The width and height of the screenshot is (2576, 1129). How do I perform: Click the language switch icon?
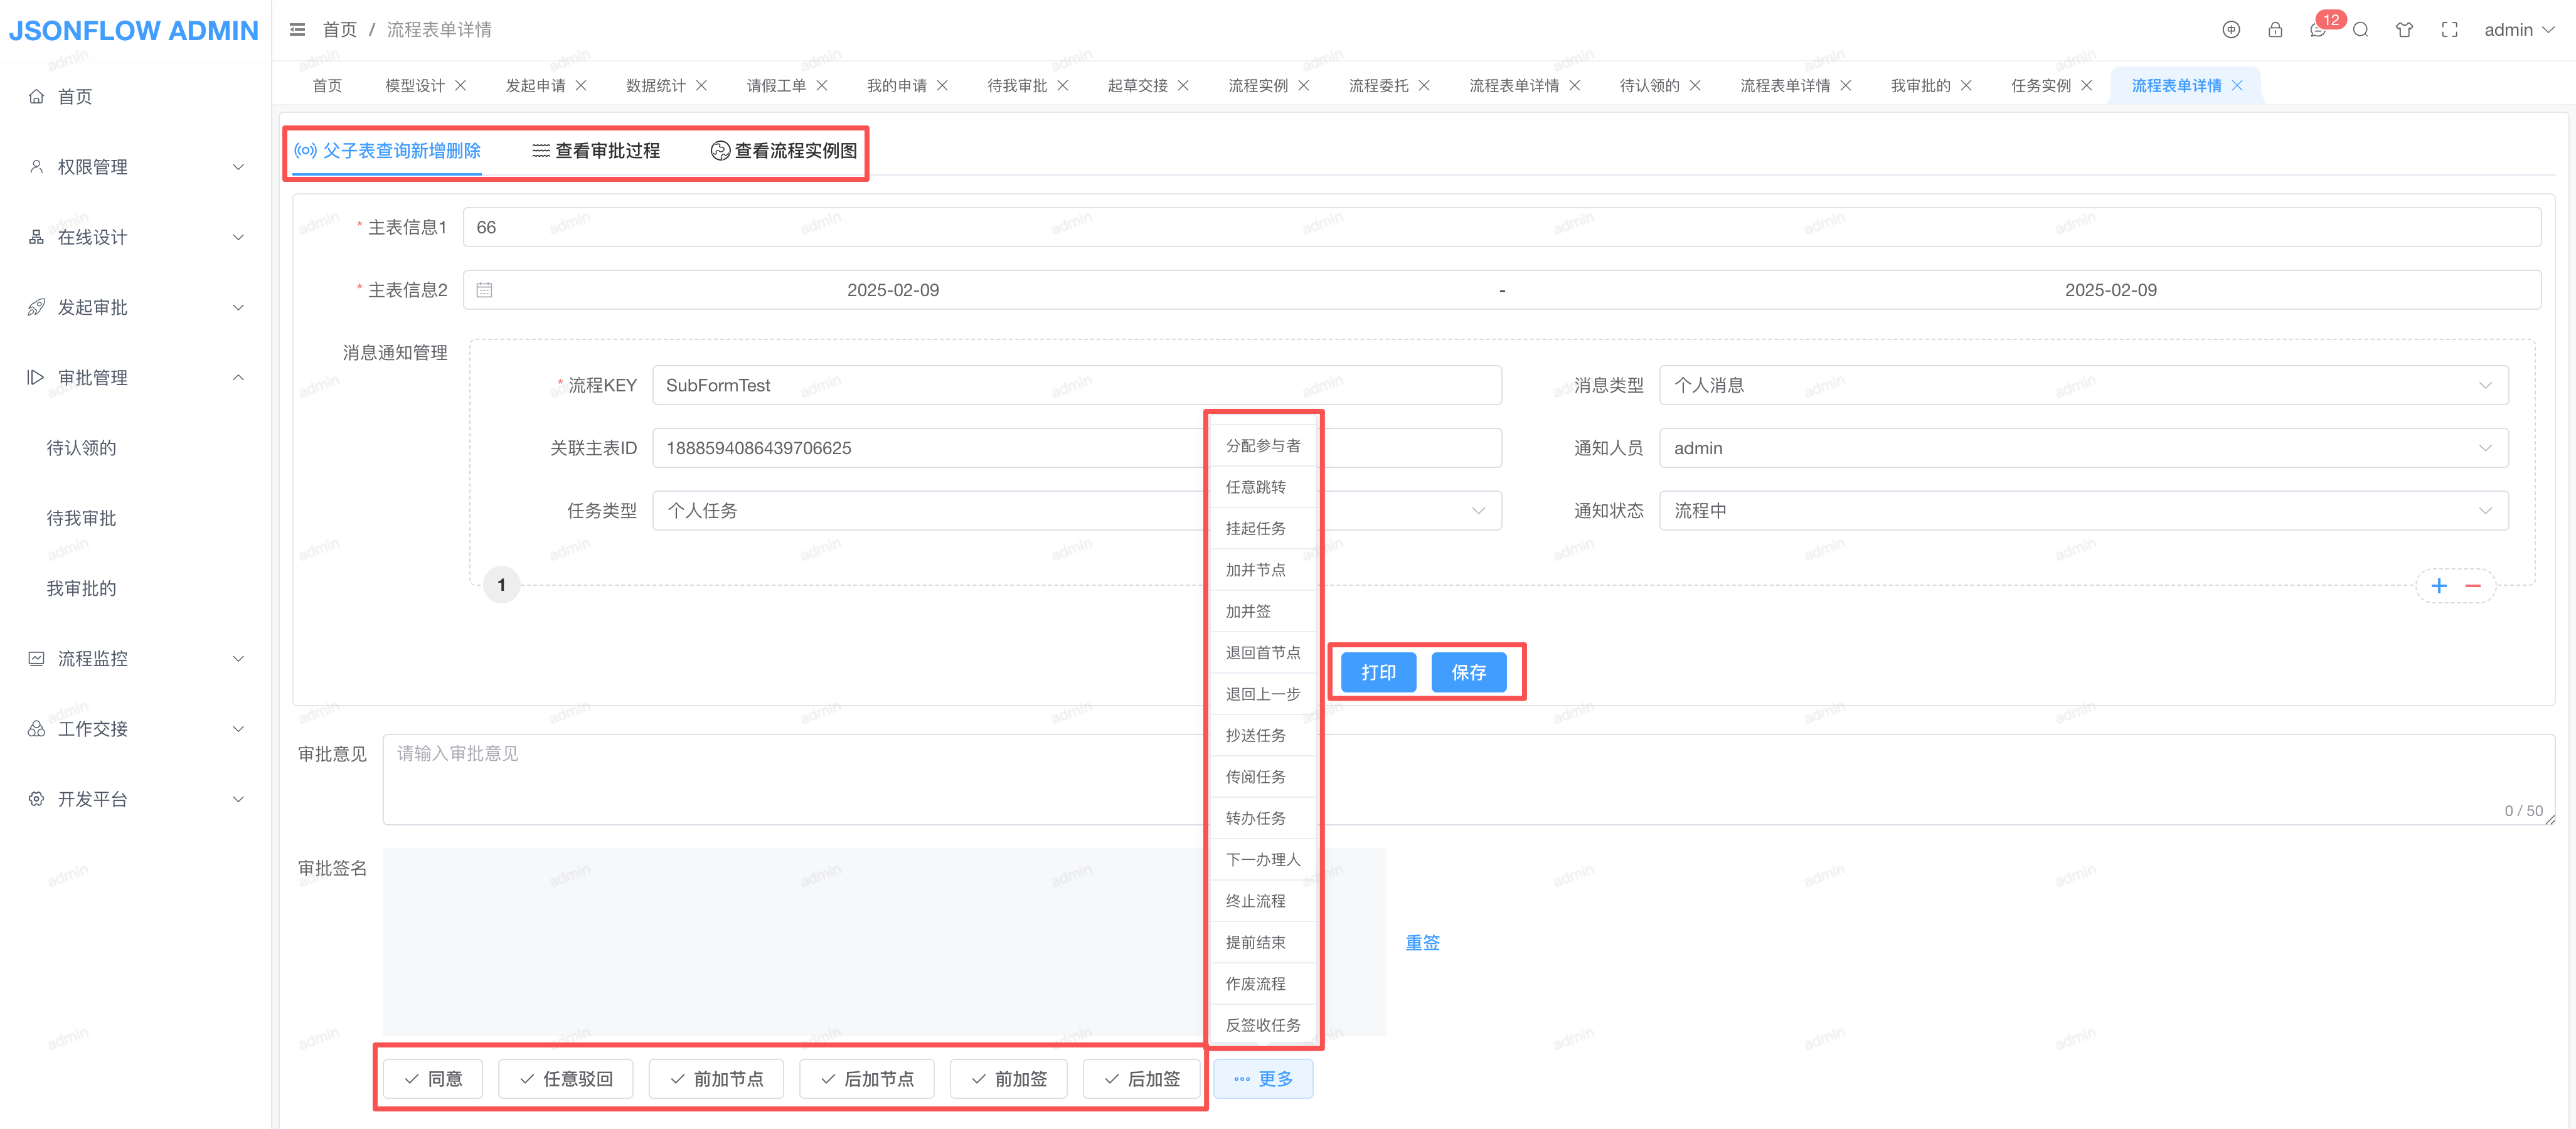(x=2230, y=30)
